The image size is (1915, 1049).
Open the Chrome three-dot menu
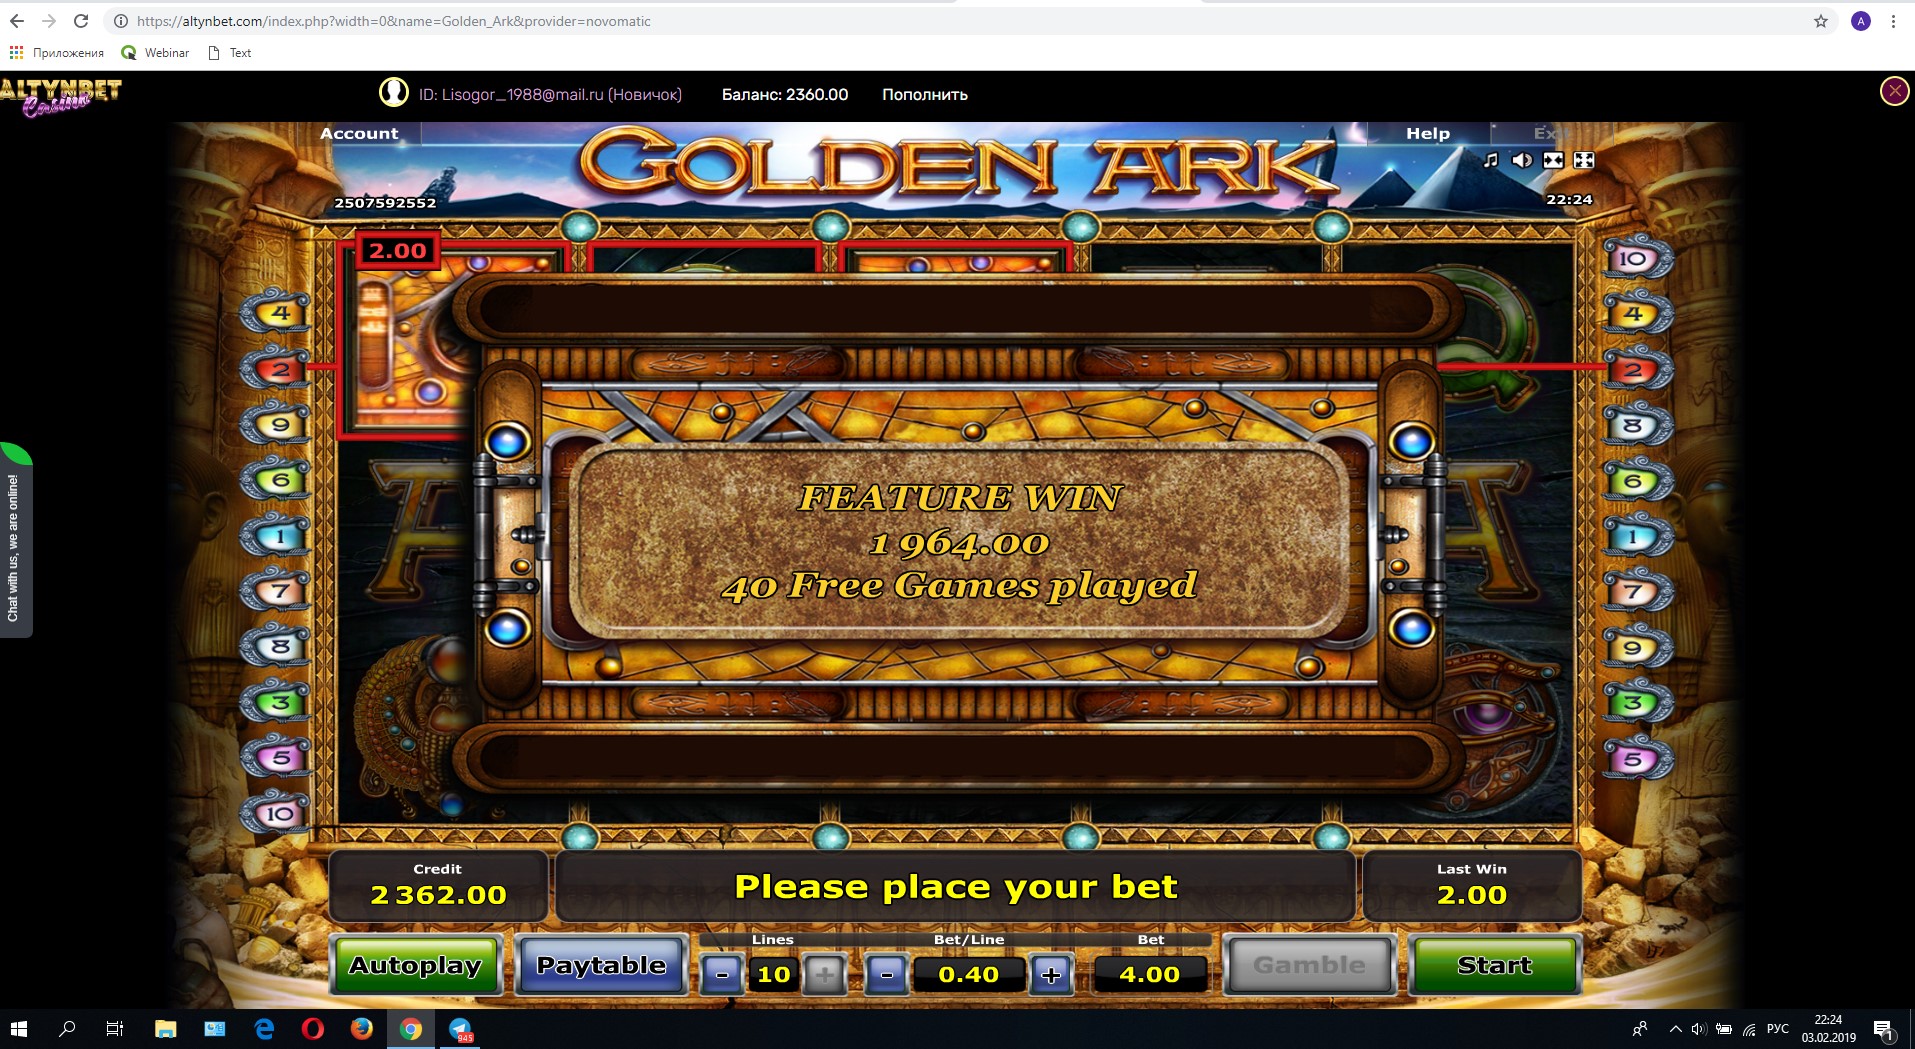(x=1893, y=21)
